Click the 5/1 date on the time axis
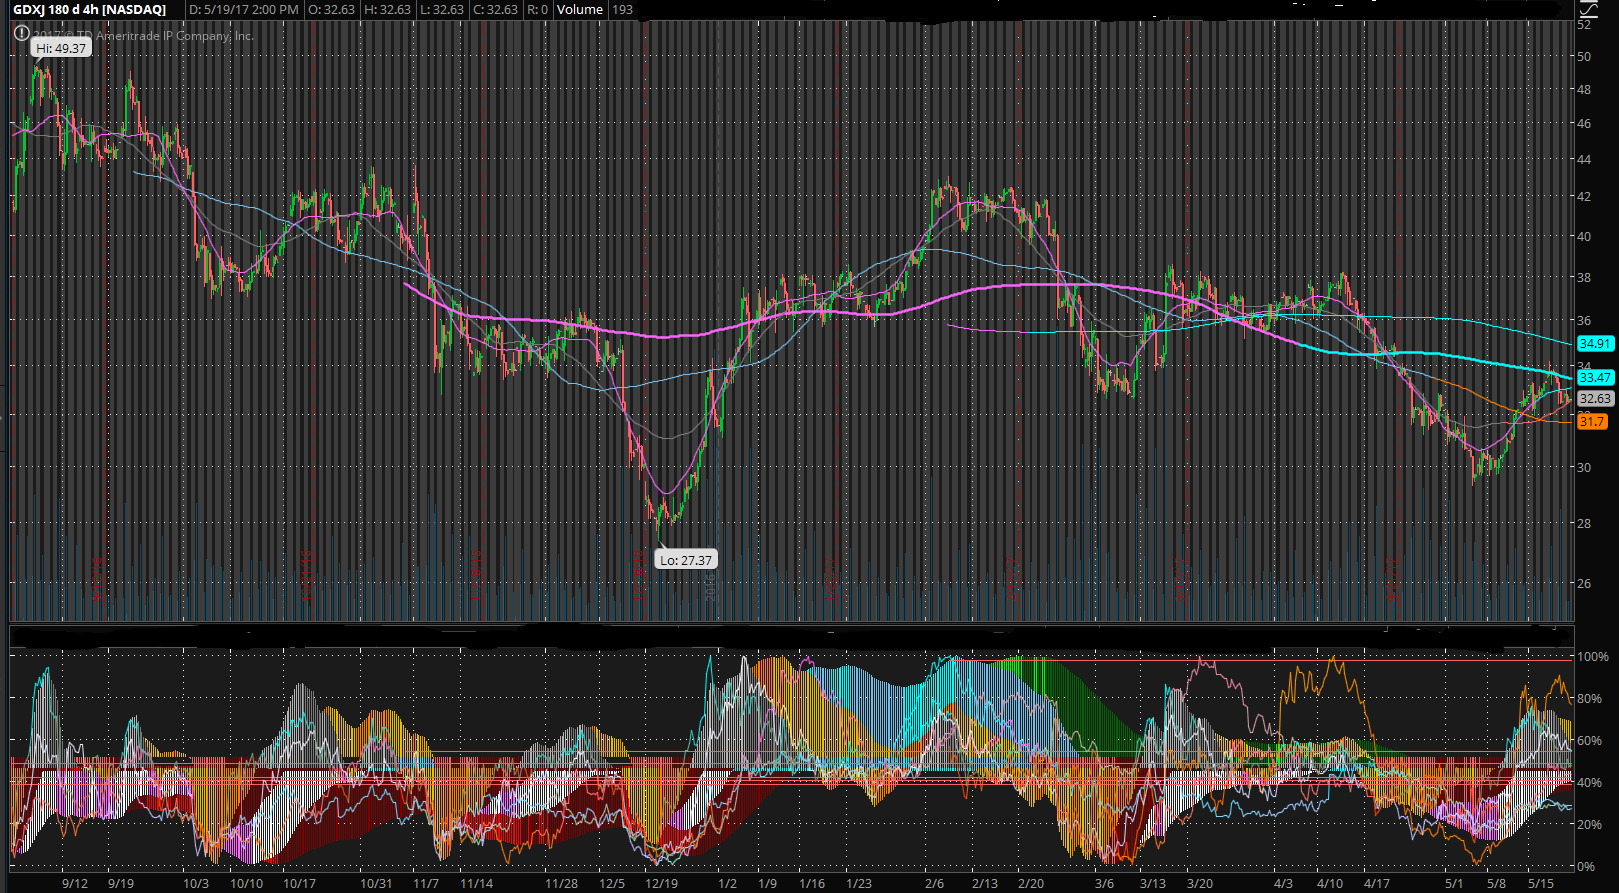This screenshot has height=893, width=1619. [x=1454, y=884]
